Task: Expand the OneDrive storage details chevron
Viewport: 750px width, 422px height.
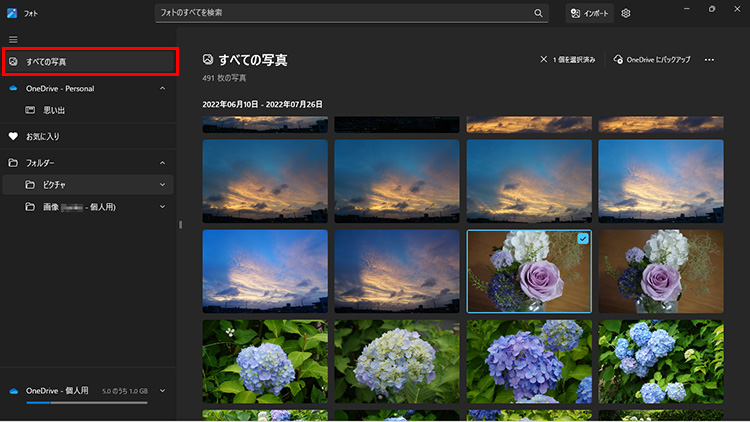Action: (162, 390)
